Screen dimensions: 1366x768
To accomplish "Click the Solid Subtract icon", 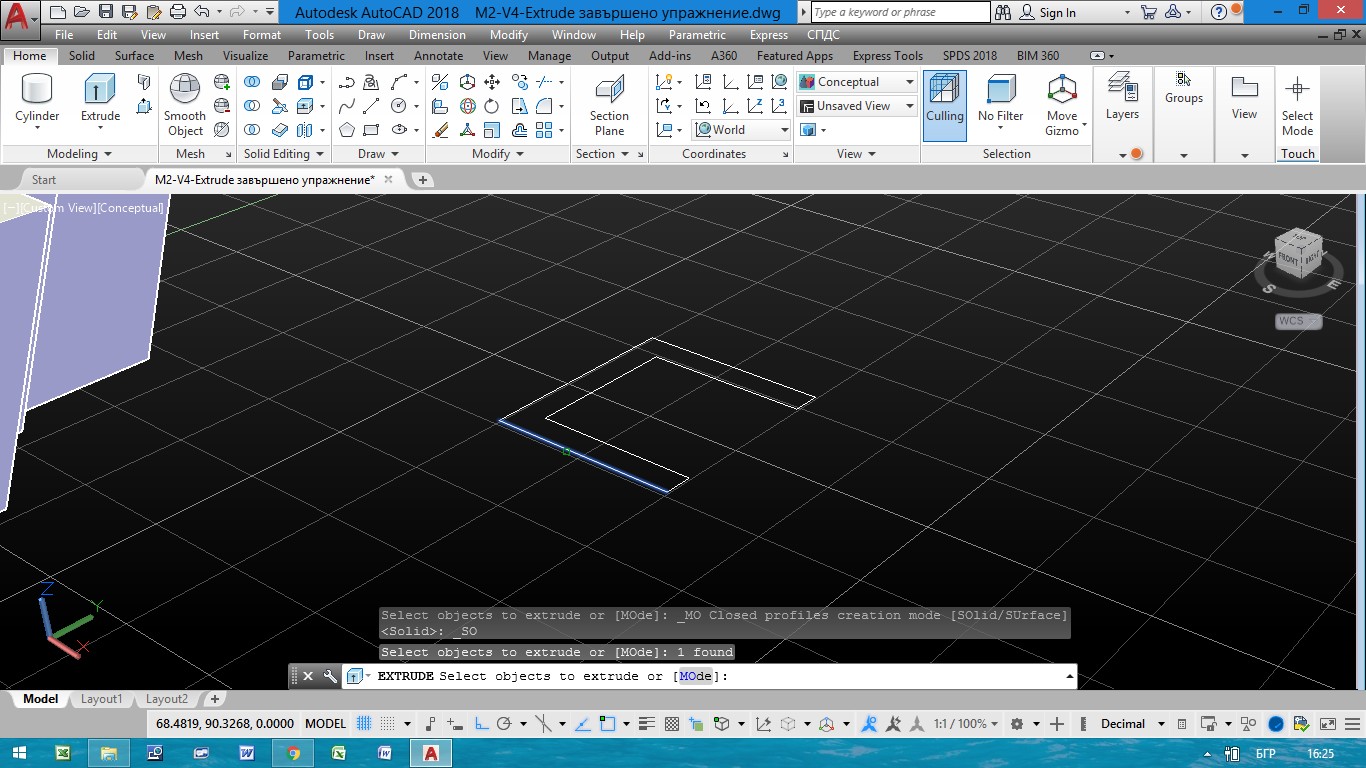I will tap(253, 106).
